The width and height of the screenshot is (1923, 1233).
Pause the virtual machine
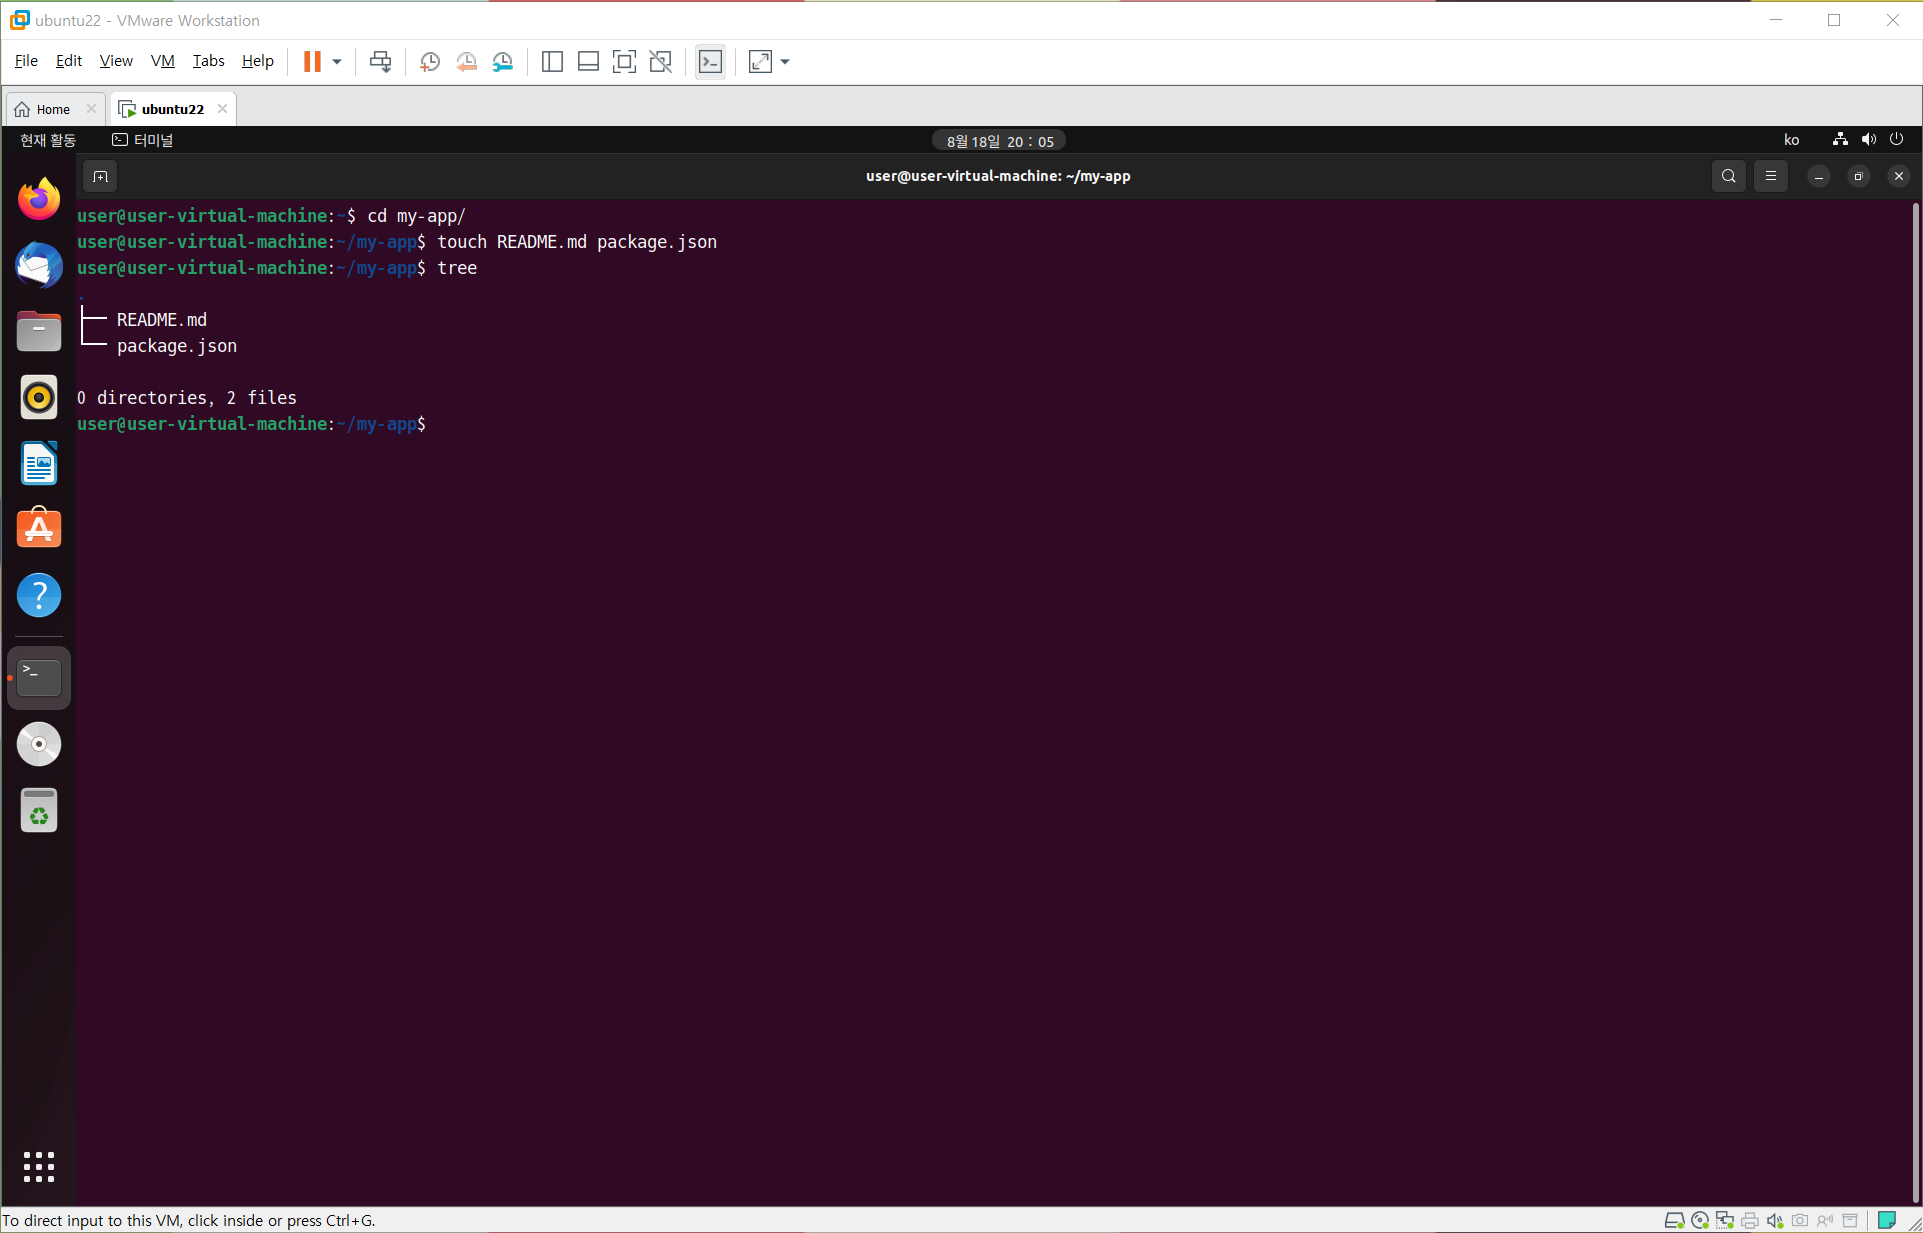(312, 62)
